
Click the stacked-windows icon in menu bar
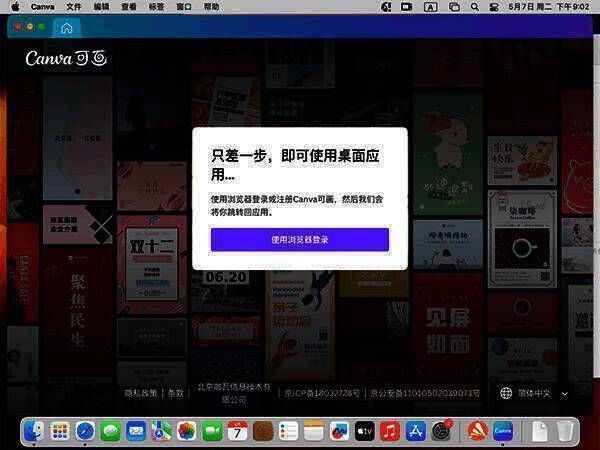[454, 7]
